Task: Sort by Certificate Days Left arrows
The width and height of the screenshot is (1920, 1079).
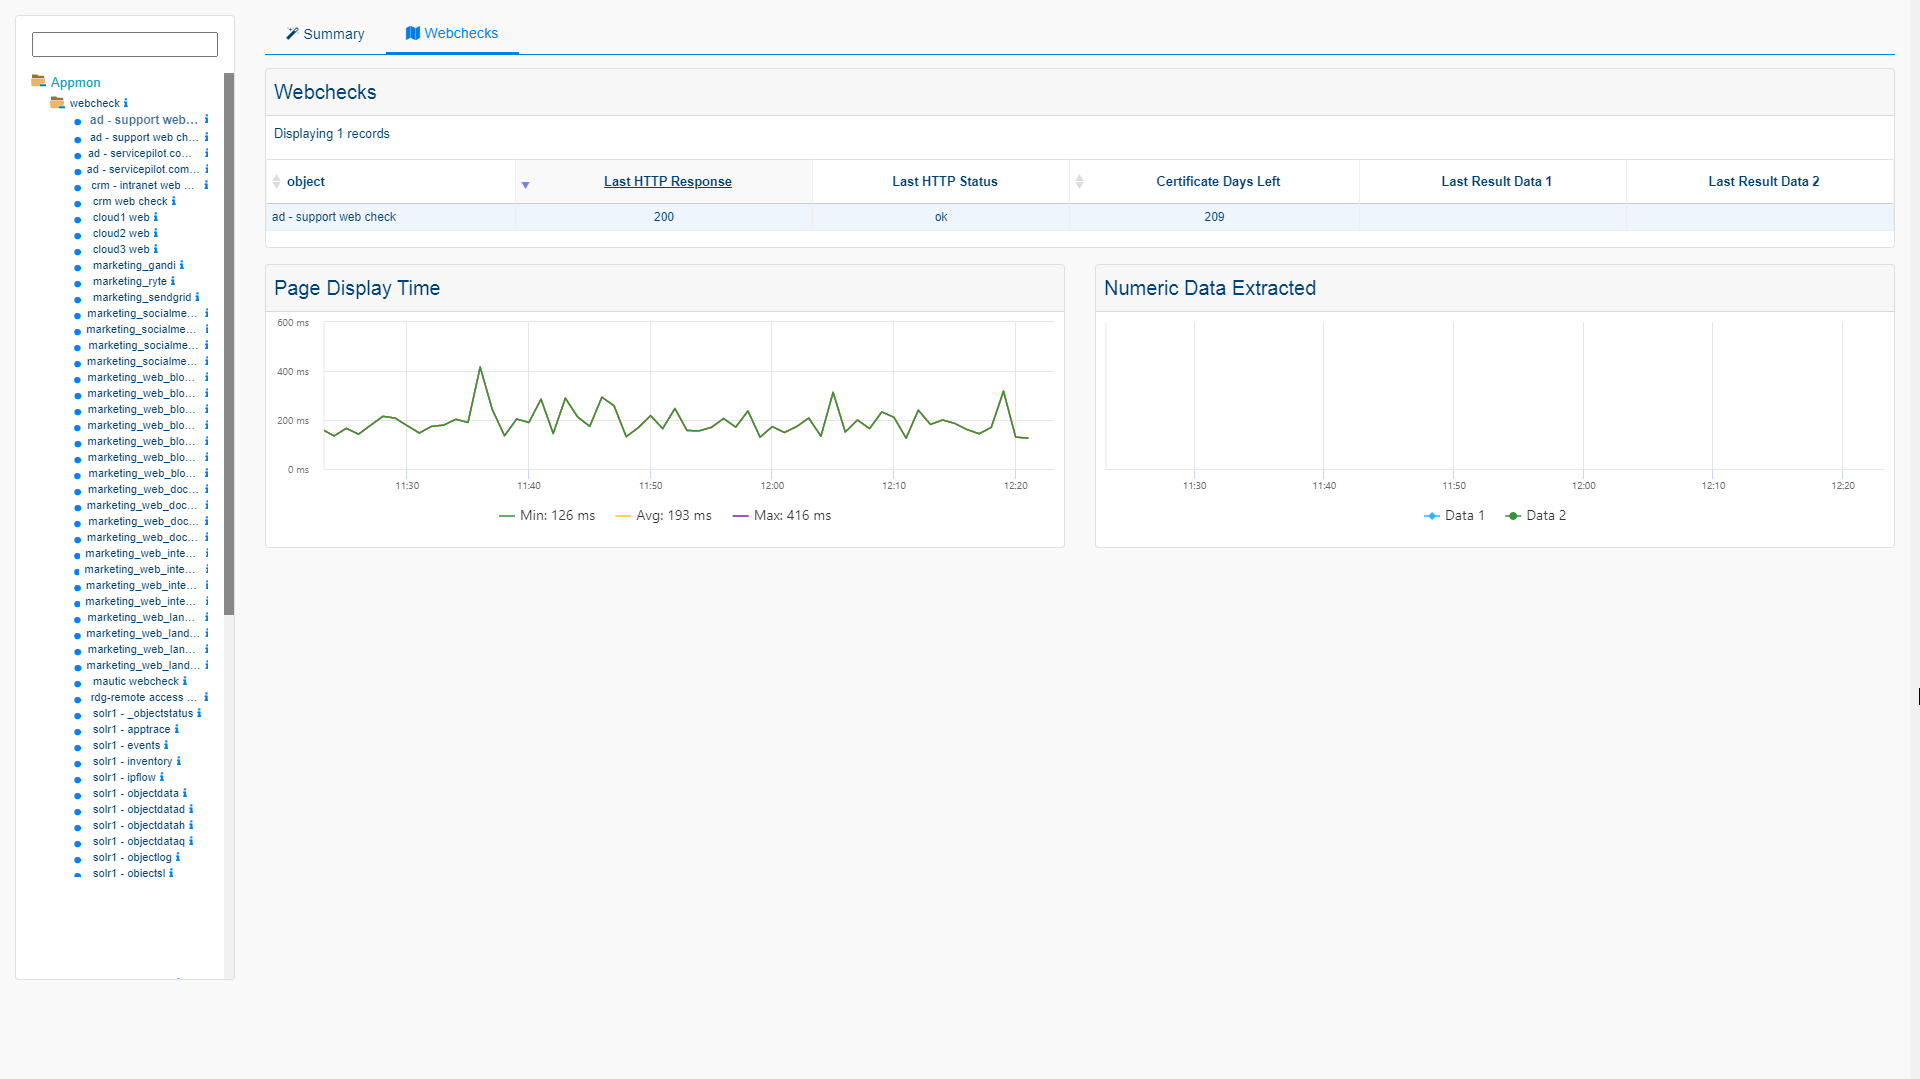Action: [x=1079, y=181]
